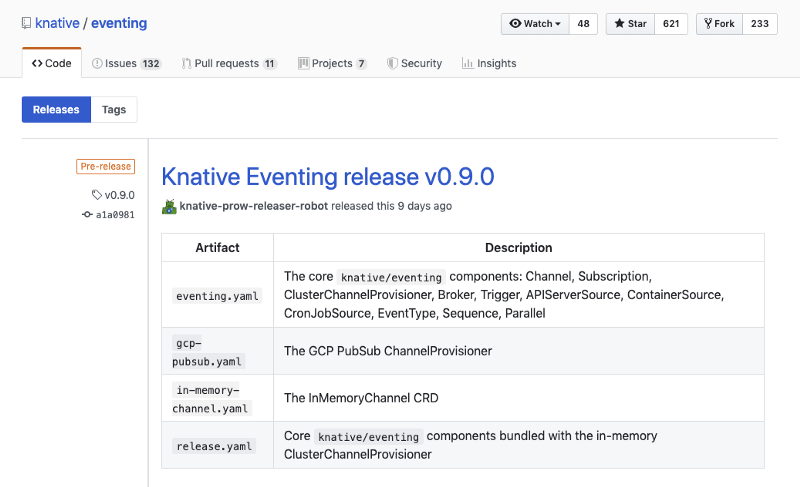
Task: View the 48 watchers count
Action: pyautogui.click(x=583, y=24)
